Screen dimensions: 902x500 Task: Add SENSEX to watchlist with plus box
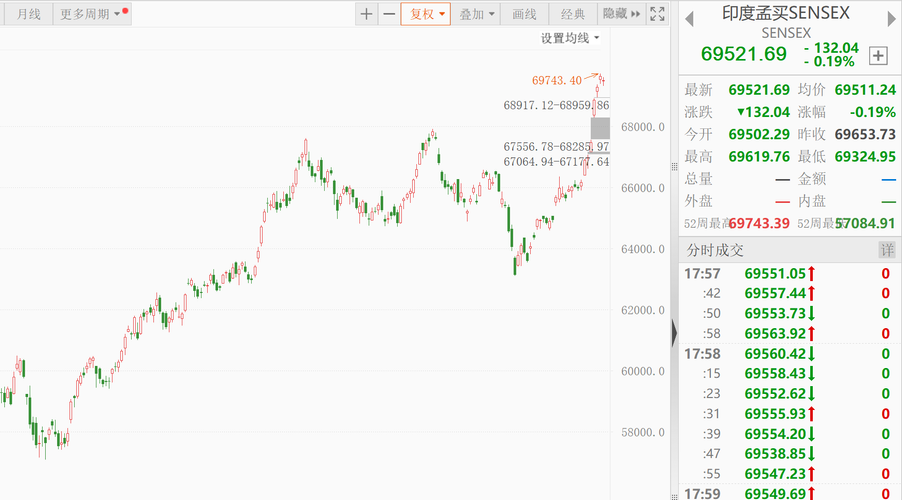[x=879, y=55]
